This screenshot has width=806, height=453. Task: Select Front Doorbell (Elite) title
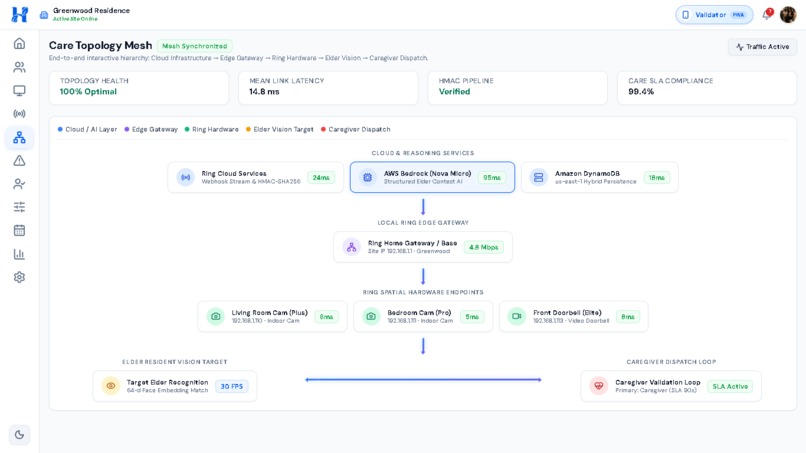coord(567,313)
